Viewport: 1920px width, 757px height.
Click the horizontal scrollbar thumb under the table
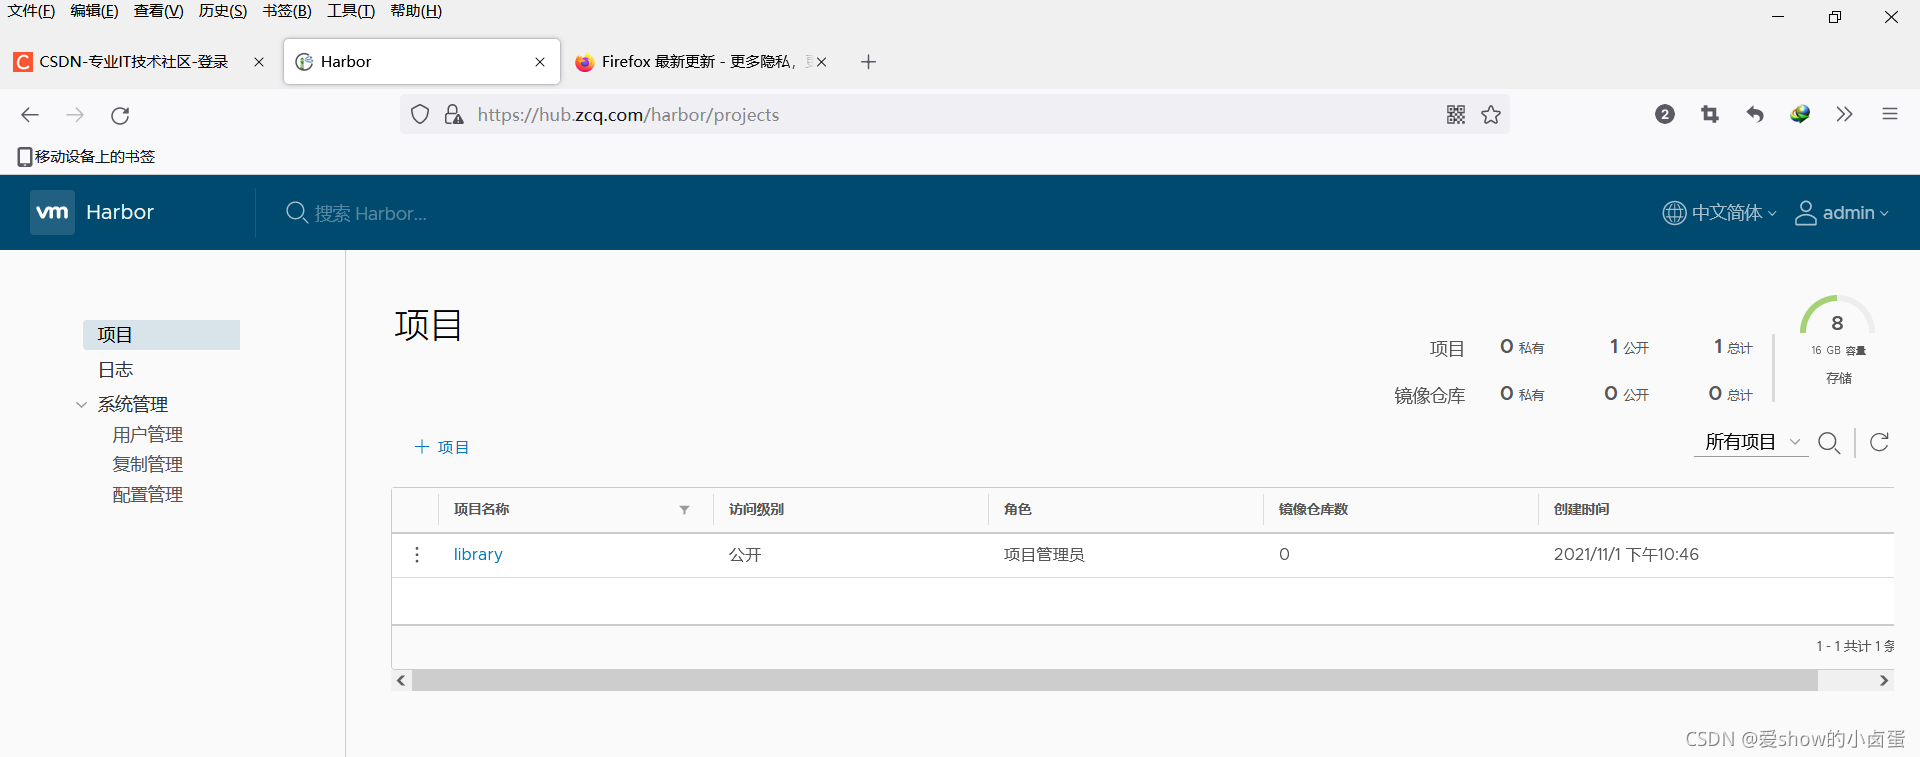[x=1114, y=681]
